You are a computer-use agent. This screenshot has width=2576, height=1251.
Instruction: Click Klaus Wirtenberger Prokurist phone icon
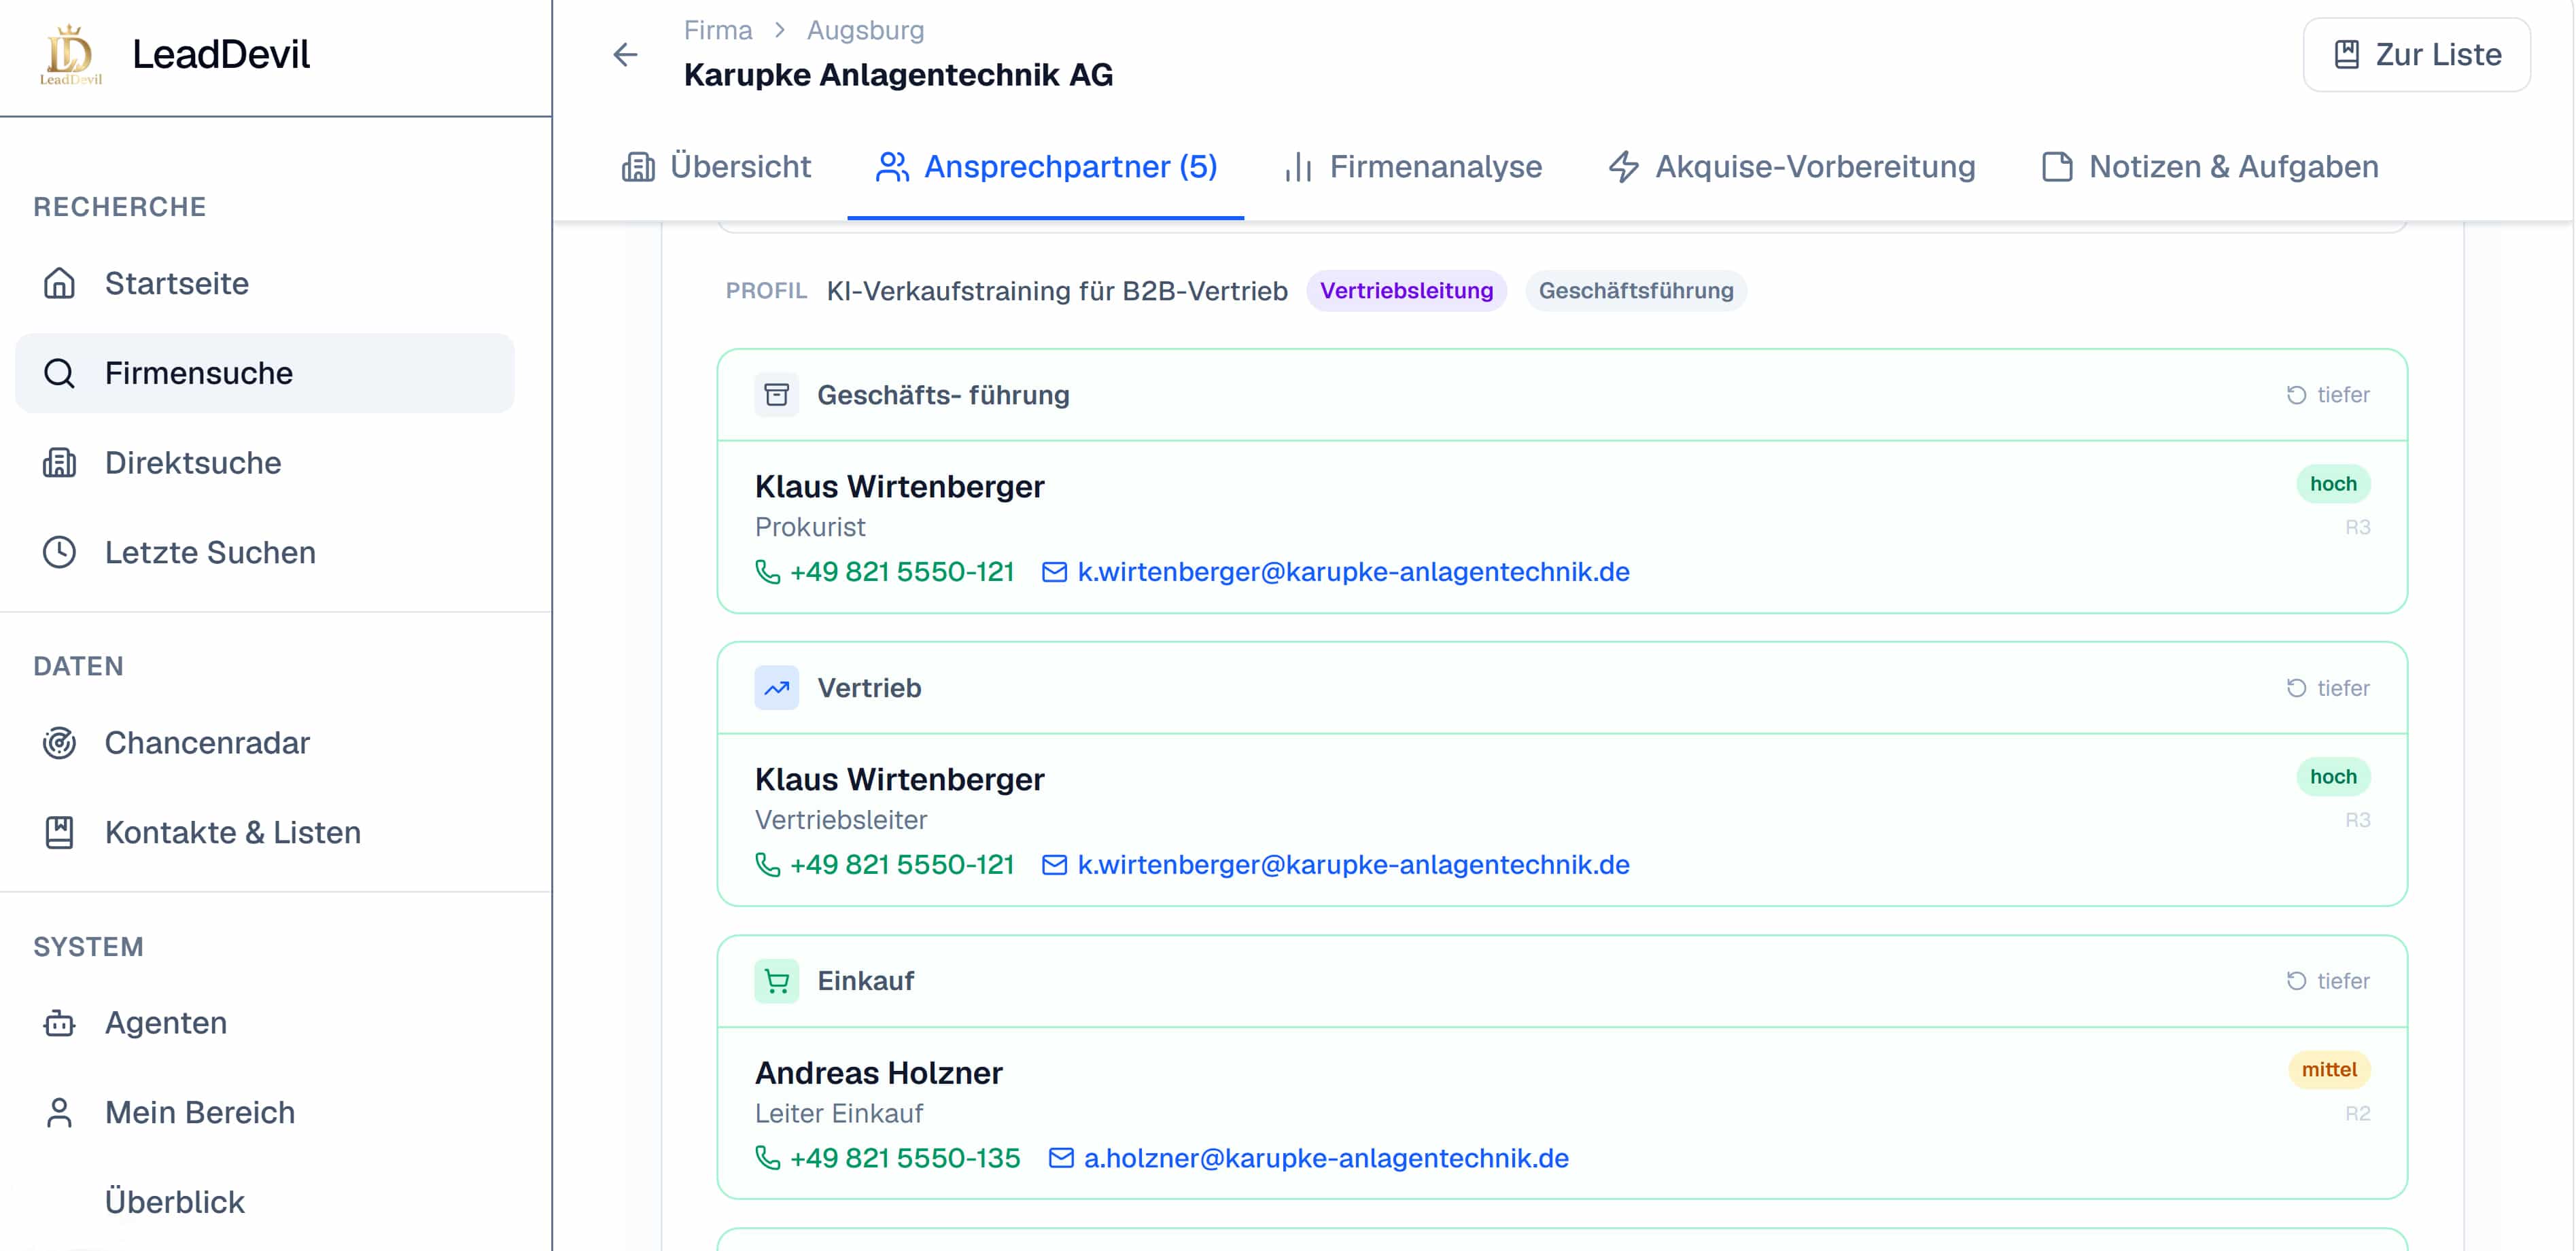[767, 572]
